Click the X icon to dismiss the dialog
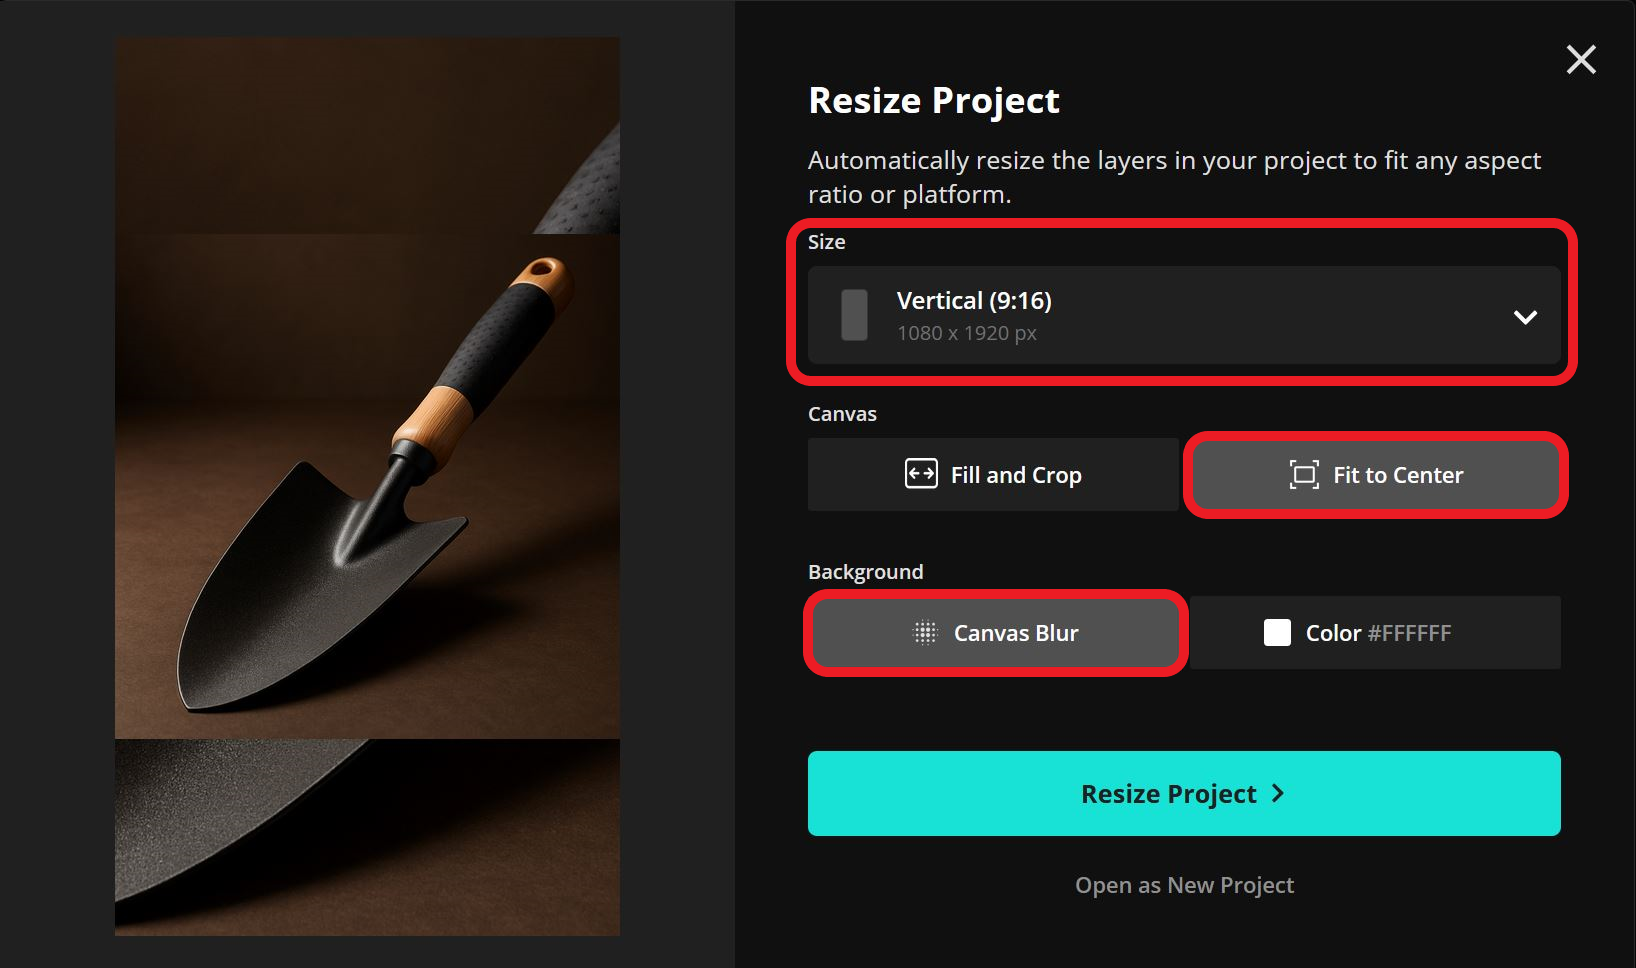The image size is (1636, 968). 1581,59
